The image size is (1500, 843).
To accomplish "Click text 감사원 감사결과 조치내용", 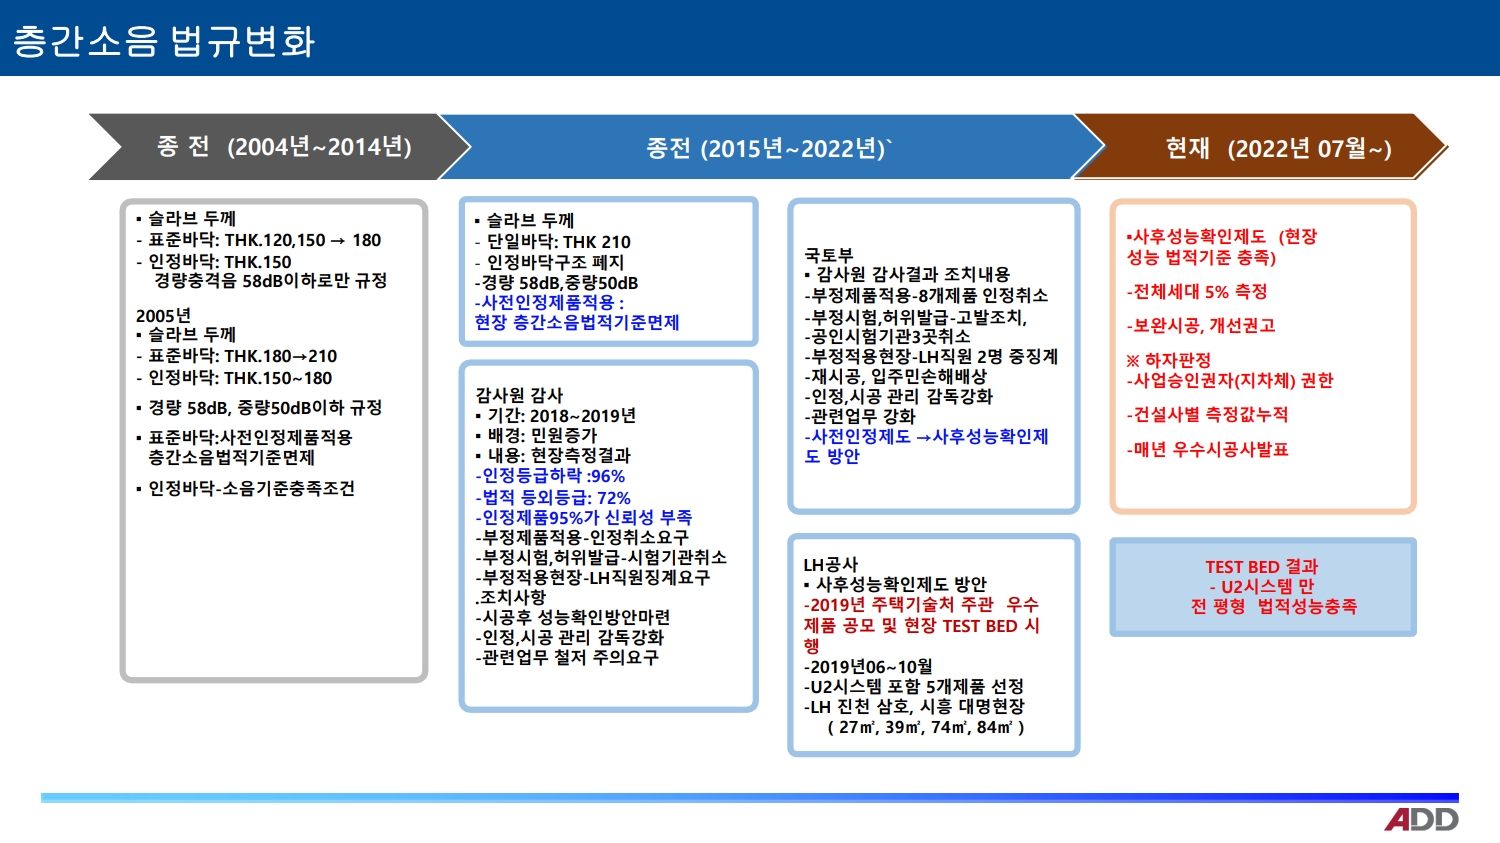I will (913, 274).
